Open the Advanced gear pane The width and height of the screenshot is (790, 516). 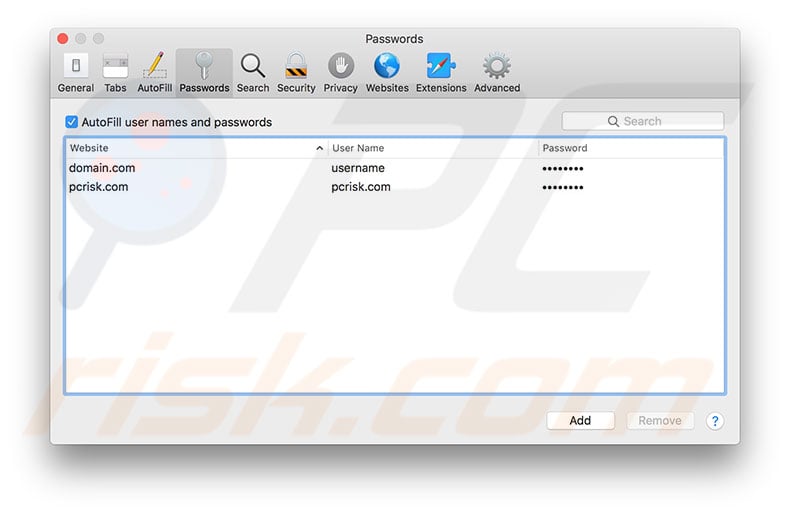[x=497, y=73]
